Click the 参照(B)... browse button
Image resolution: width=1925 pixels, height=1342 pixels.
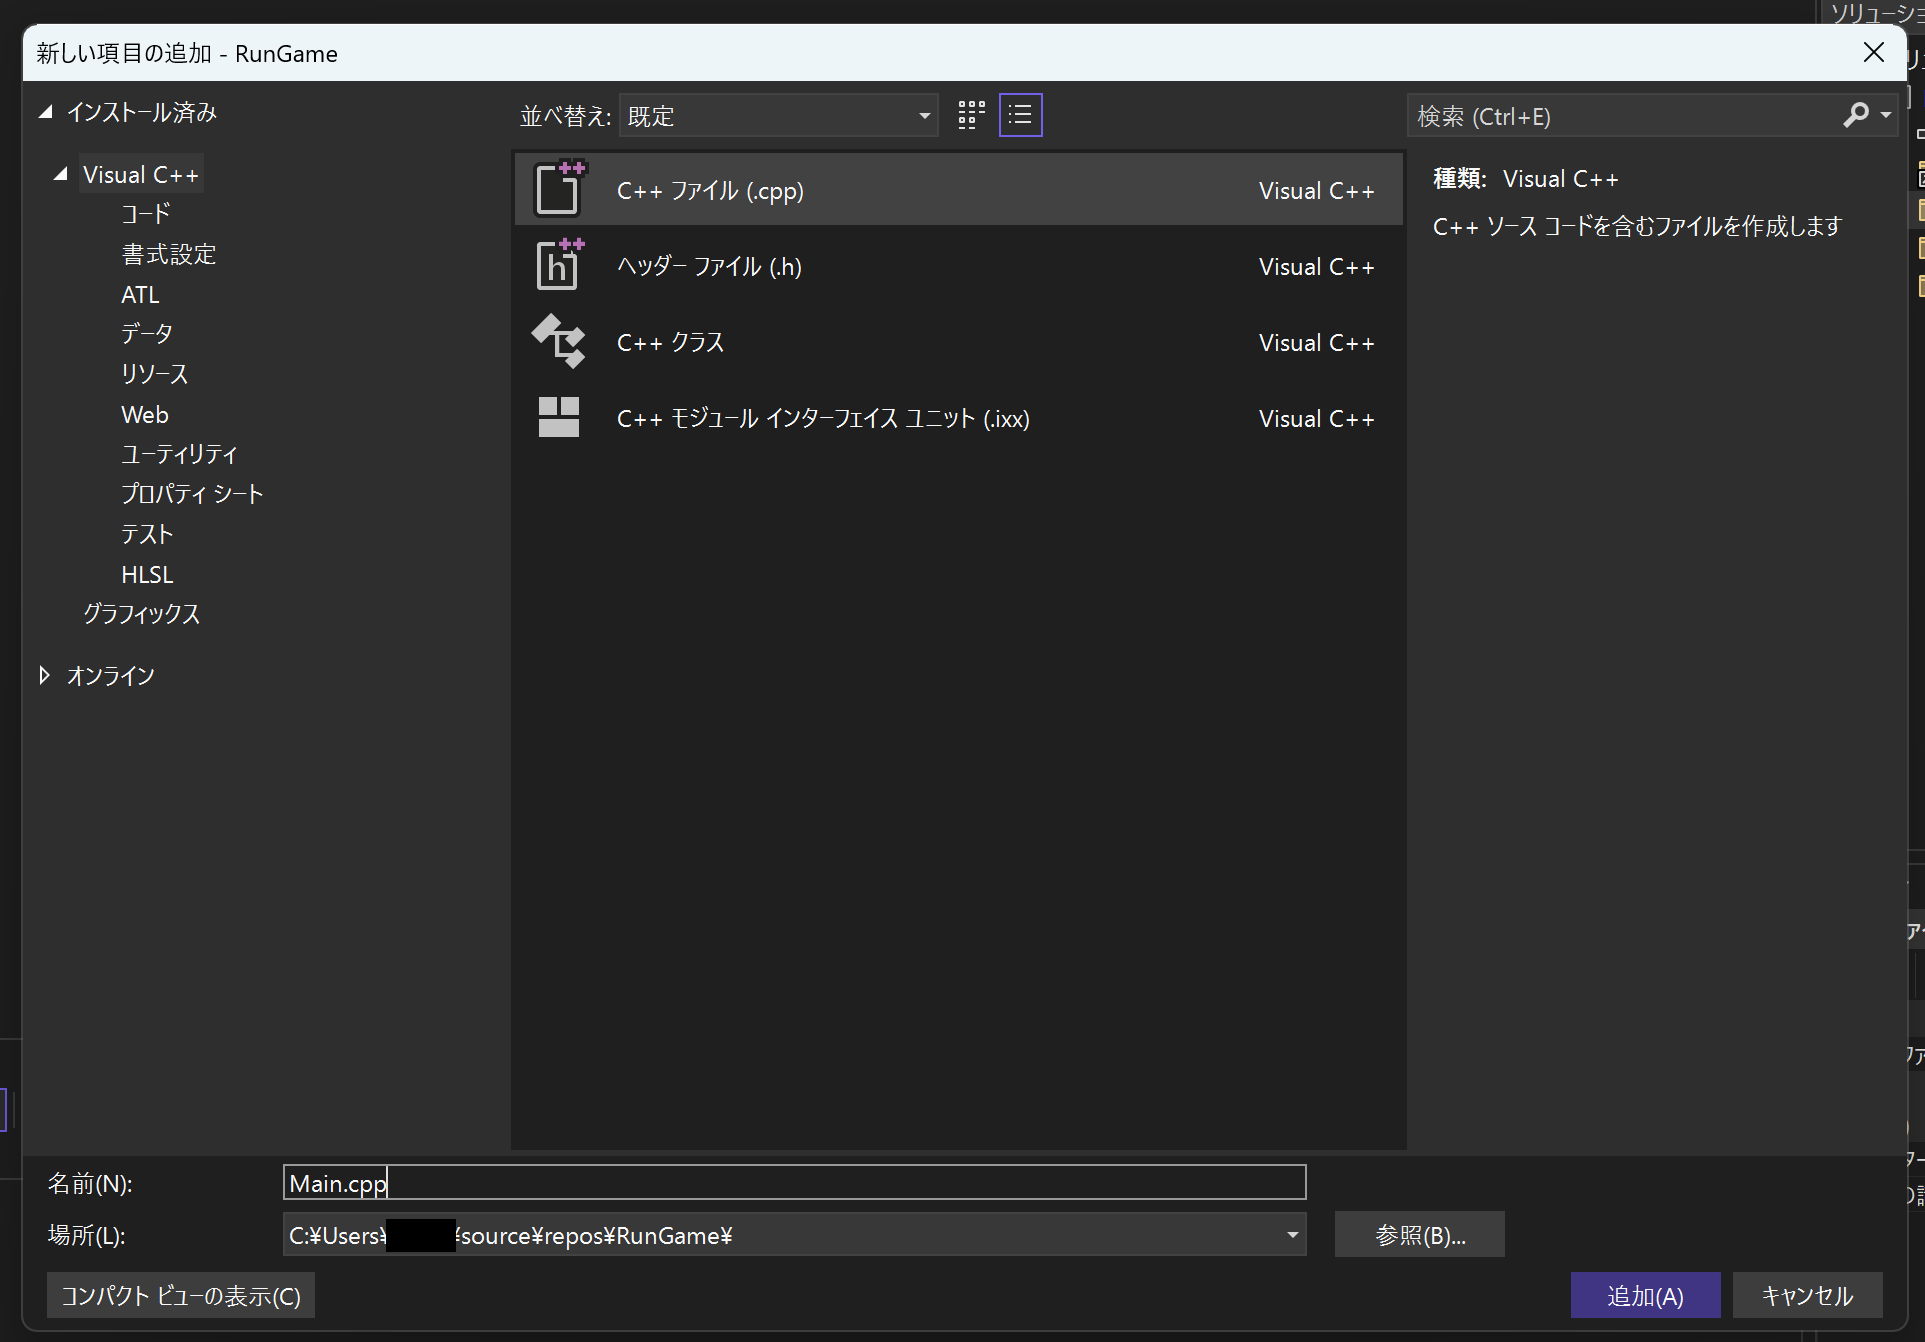(1419, 1235)
